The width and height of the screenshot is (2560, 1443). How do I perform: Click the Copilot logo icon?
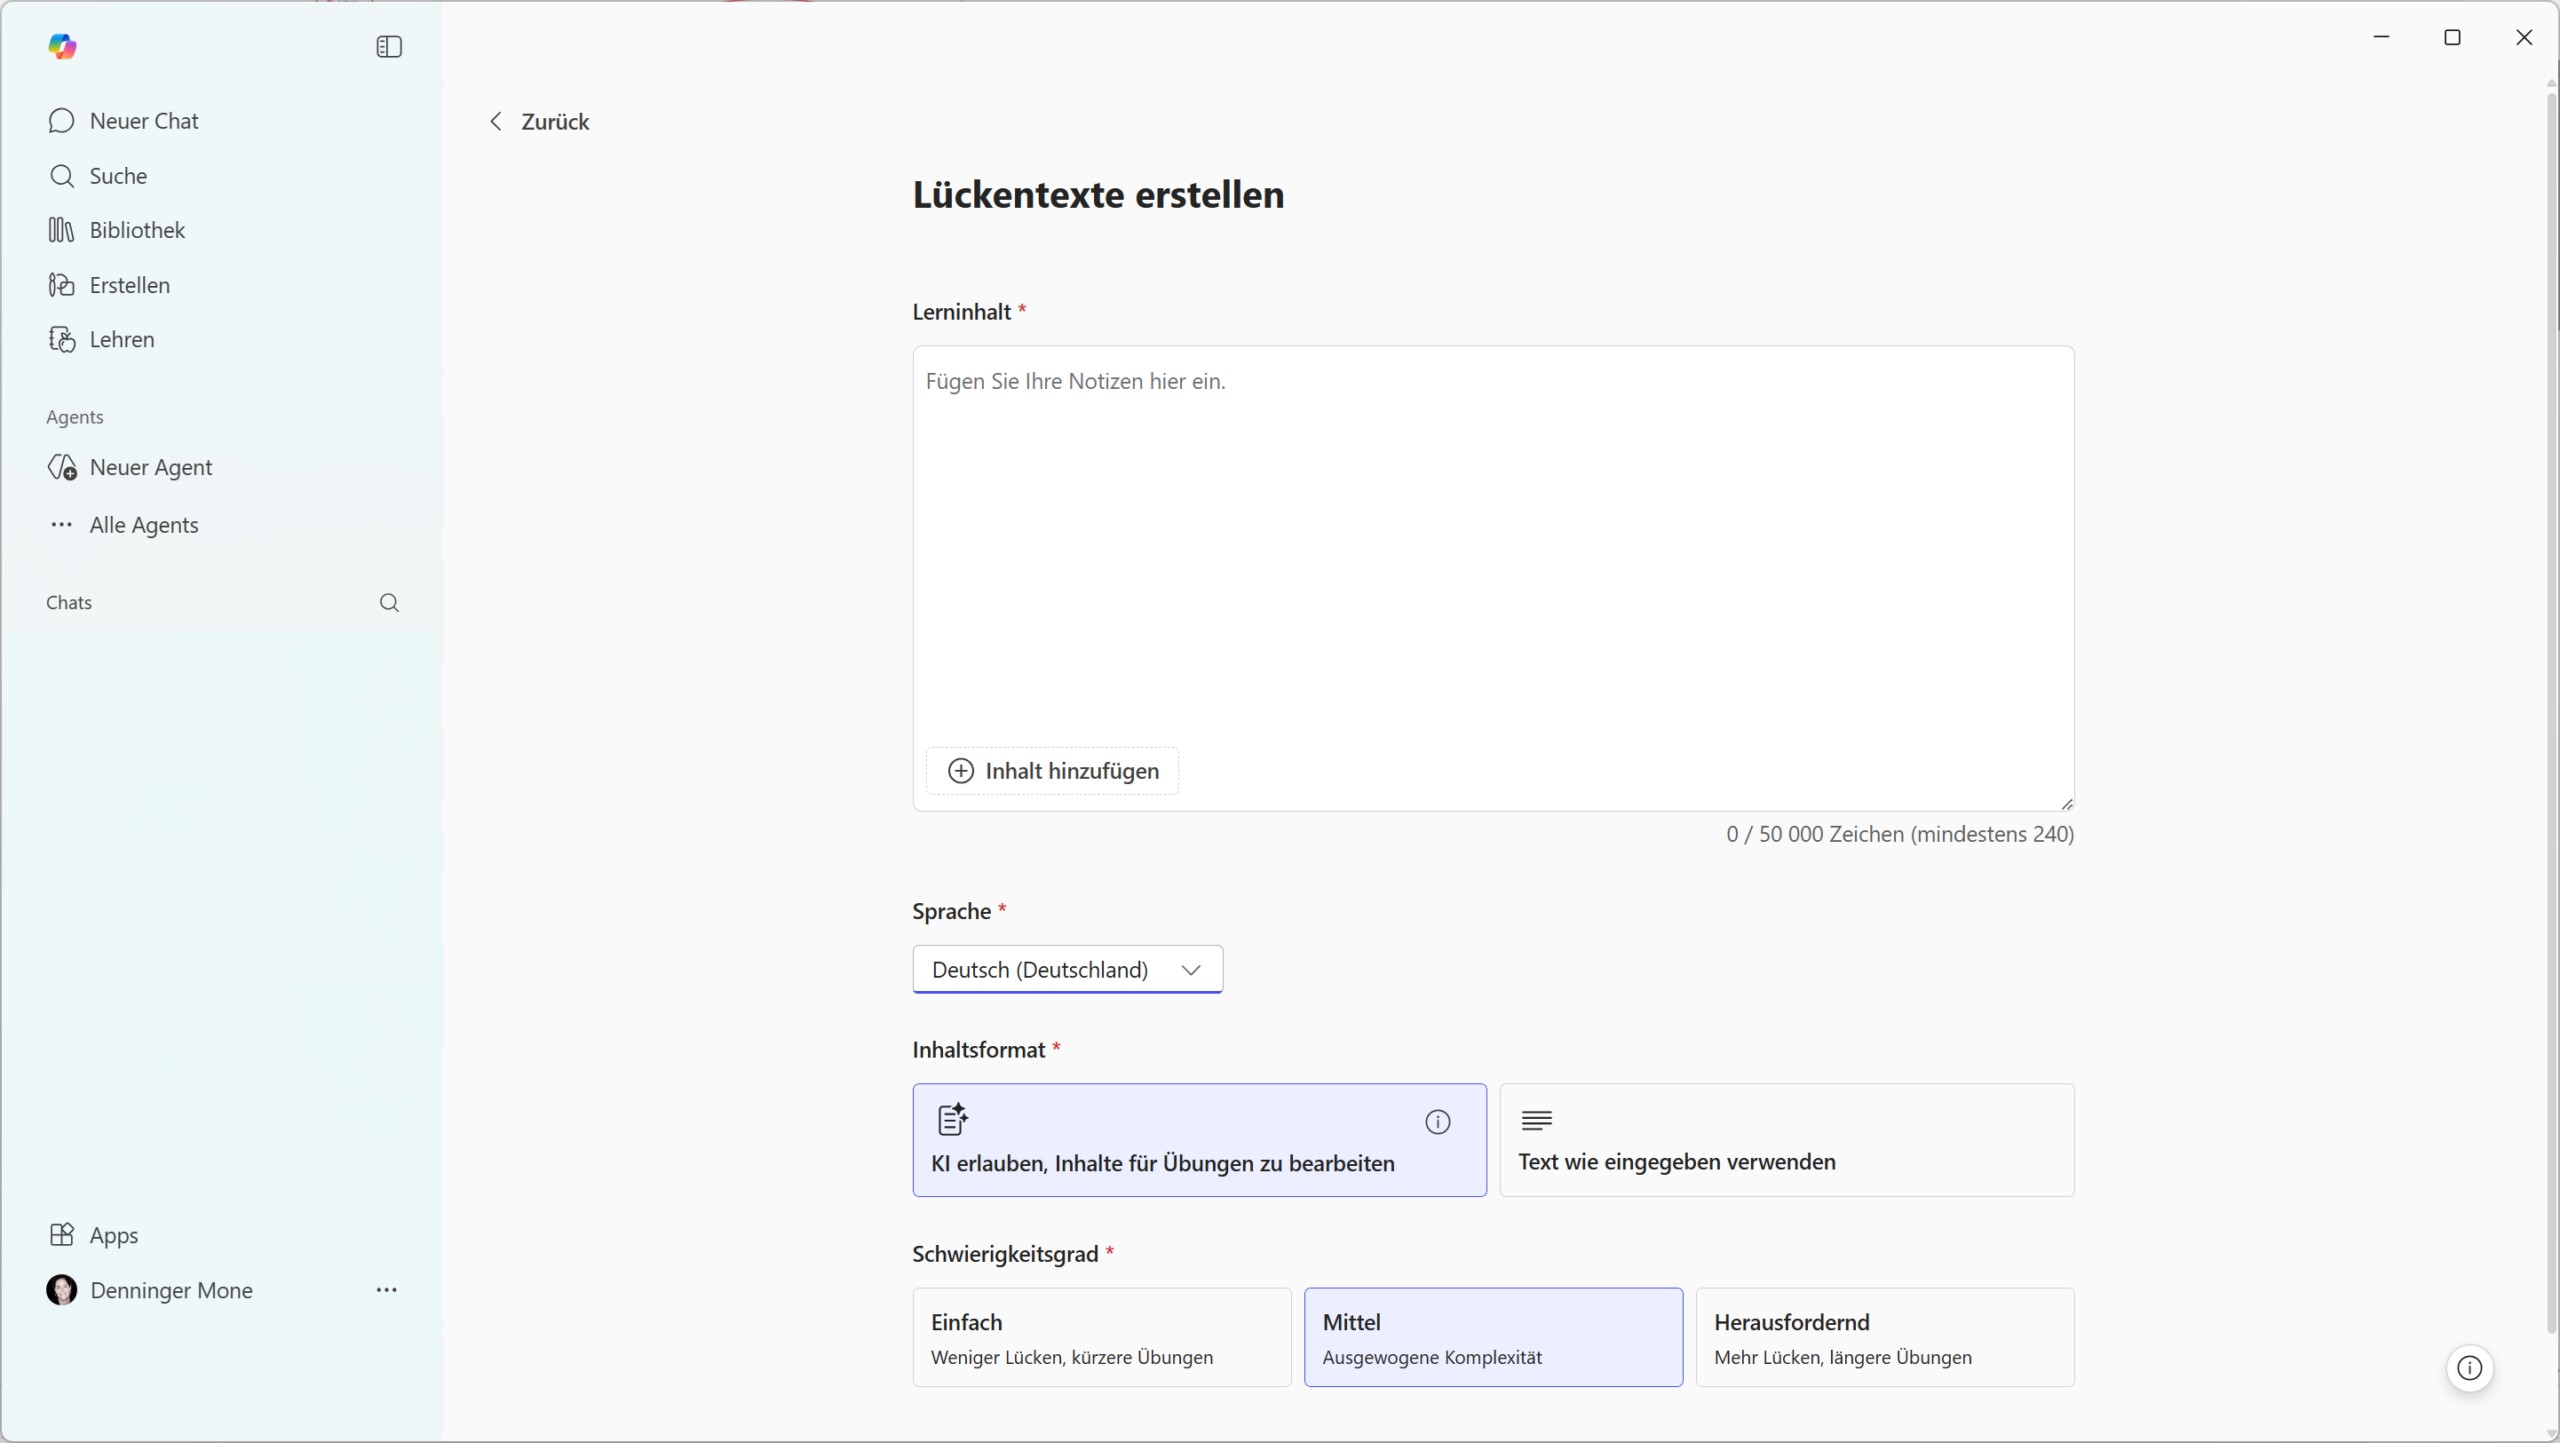62,46
